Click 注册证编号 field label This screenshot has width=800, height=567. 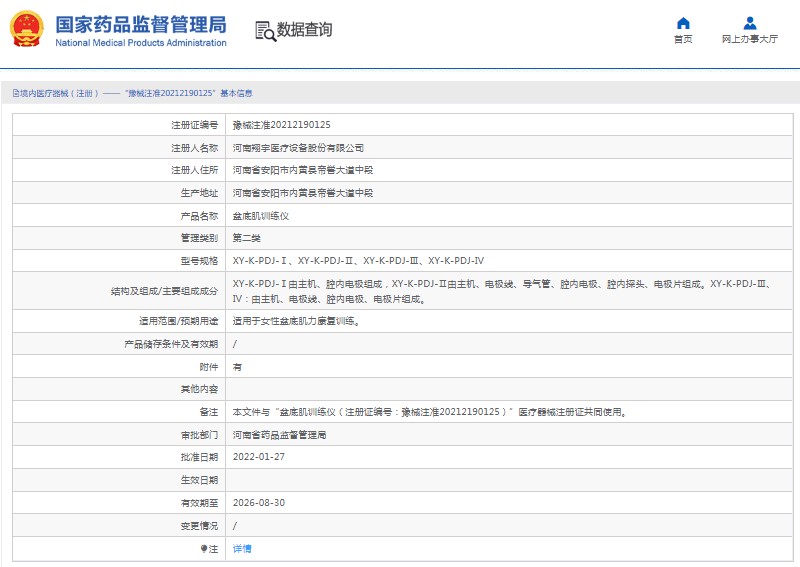(x=194, y=125)
